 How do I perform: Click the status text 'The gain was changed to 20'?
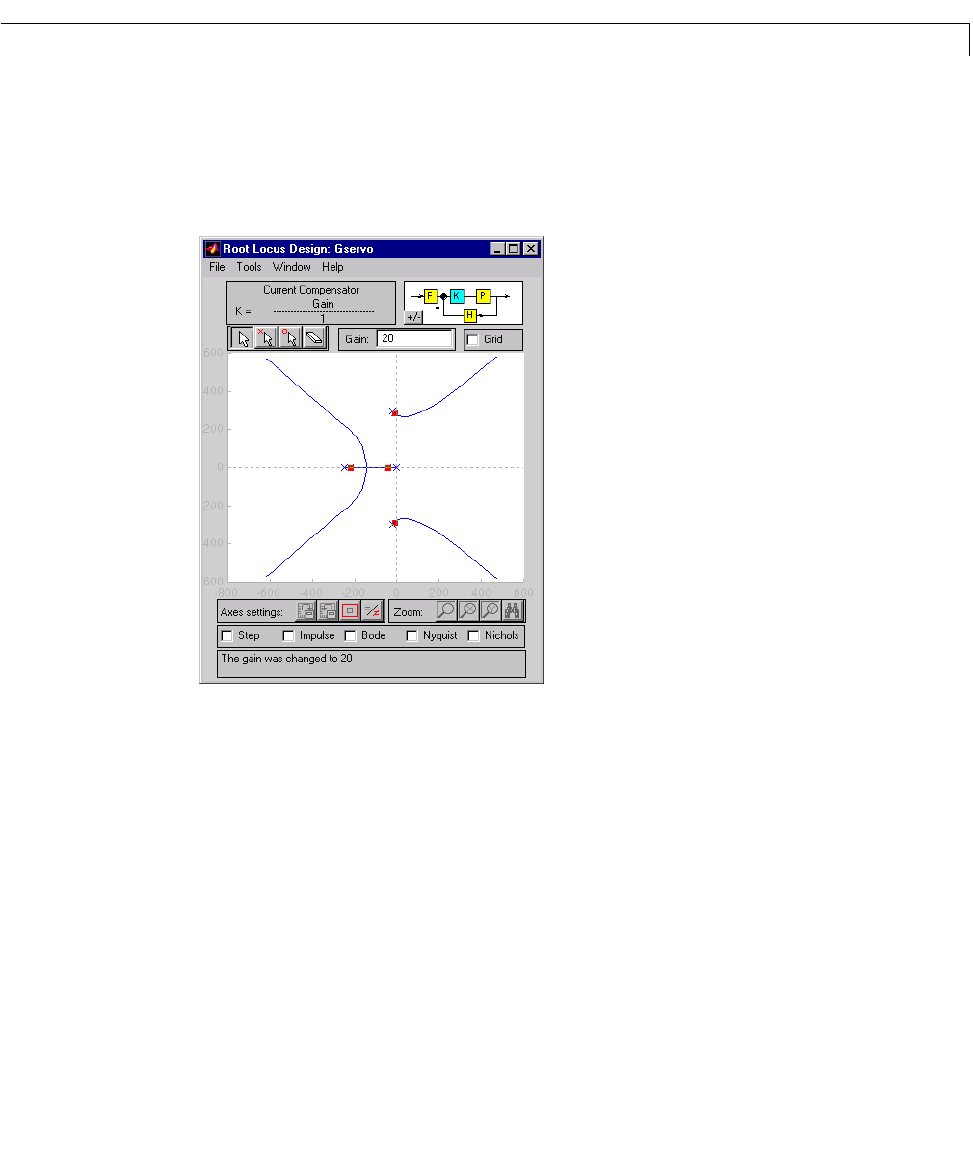click(x=286, y=659)
